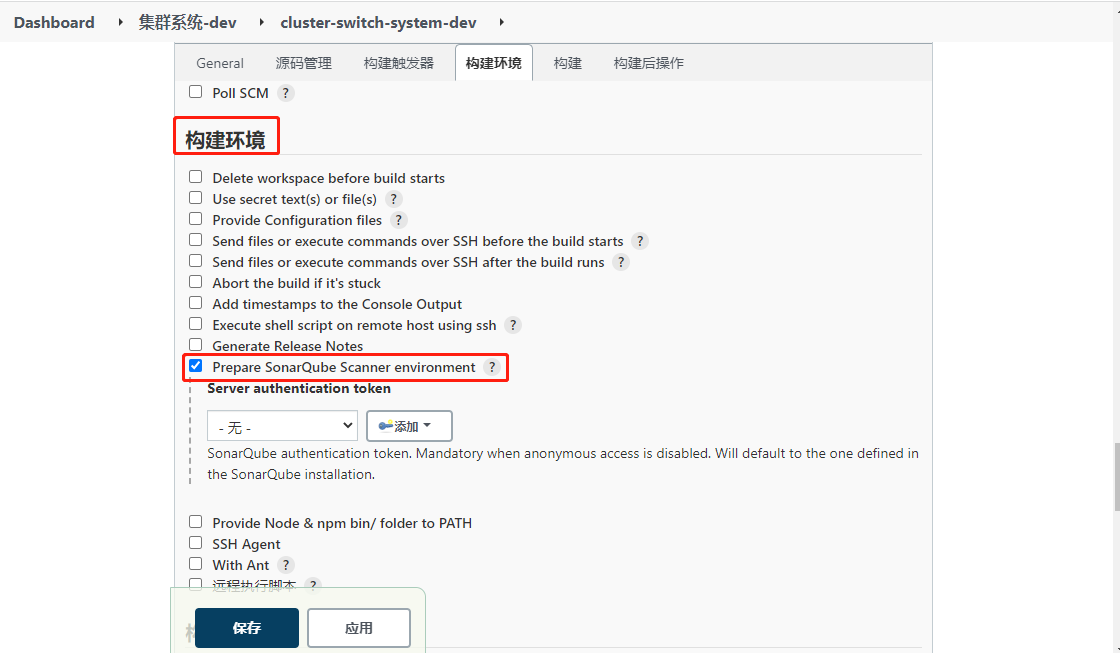
Task: Check Provide Node & npm bin/ folder to PATH
Action: point(195,522)
